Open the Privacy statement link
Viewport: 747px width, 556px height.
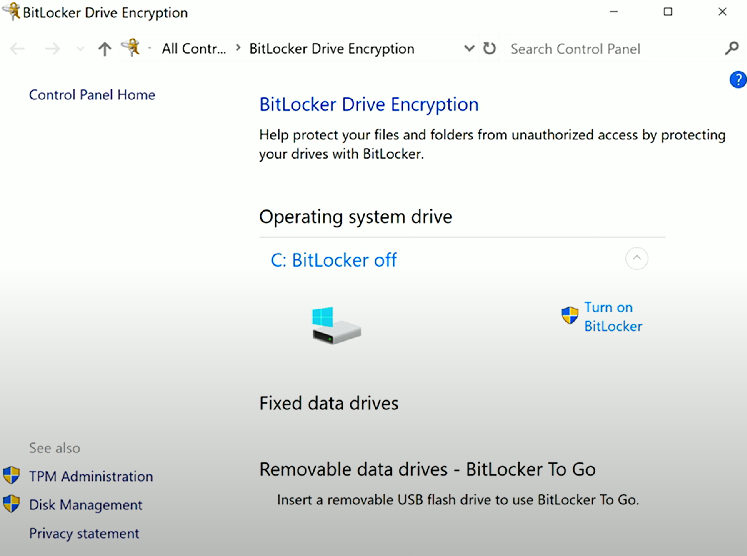(x=84, y=533)
